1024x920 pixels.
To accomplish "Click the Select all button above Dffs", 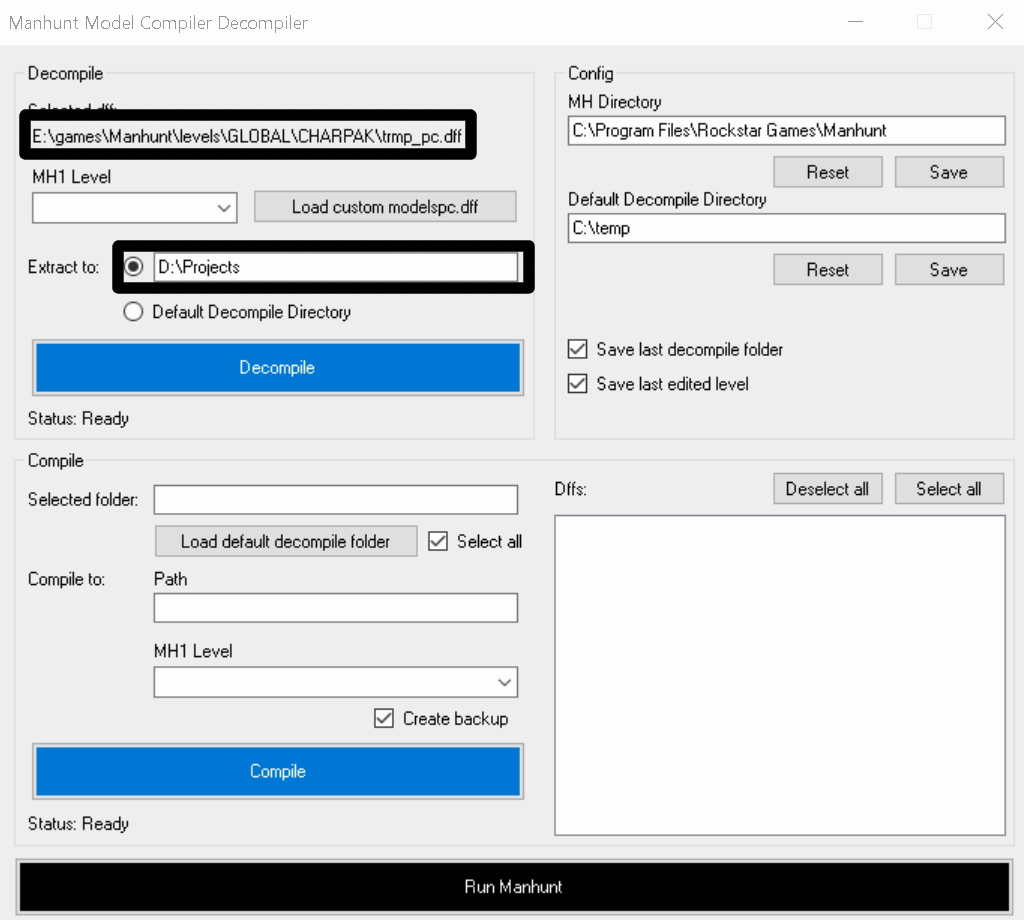I will [949, 488].
